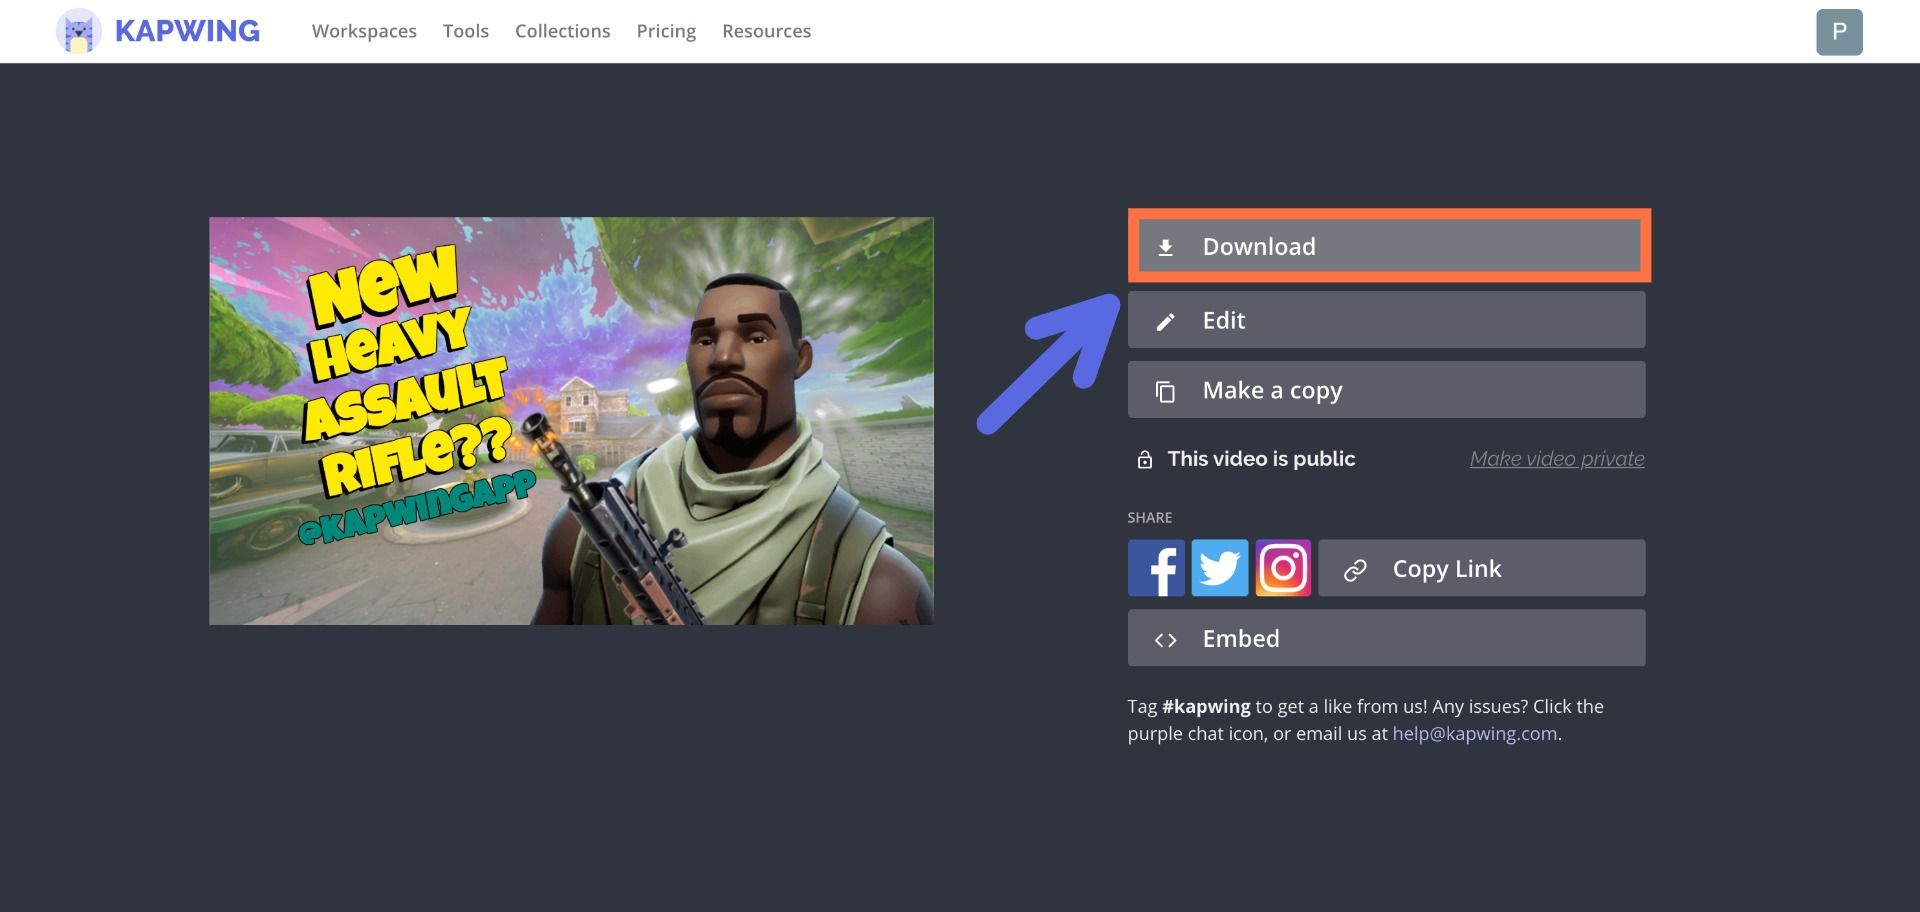The image size is (1920, 912).
Task: Click Make video private link
Action: coord(1557,459)
